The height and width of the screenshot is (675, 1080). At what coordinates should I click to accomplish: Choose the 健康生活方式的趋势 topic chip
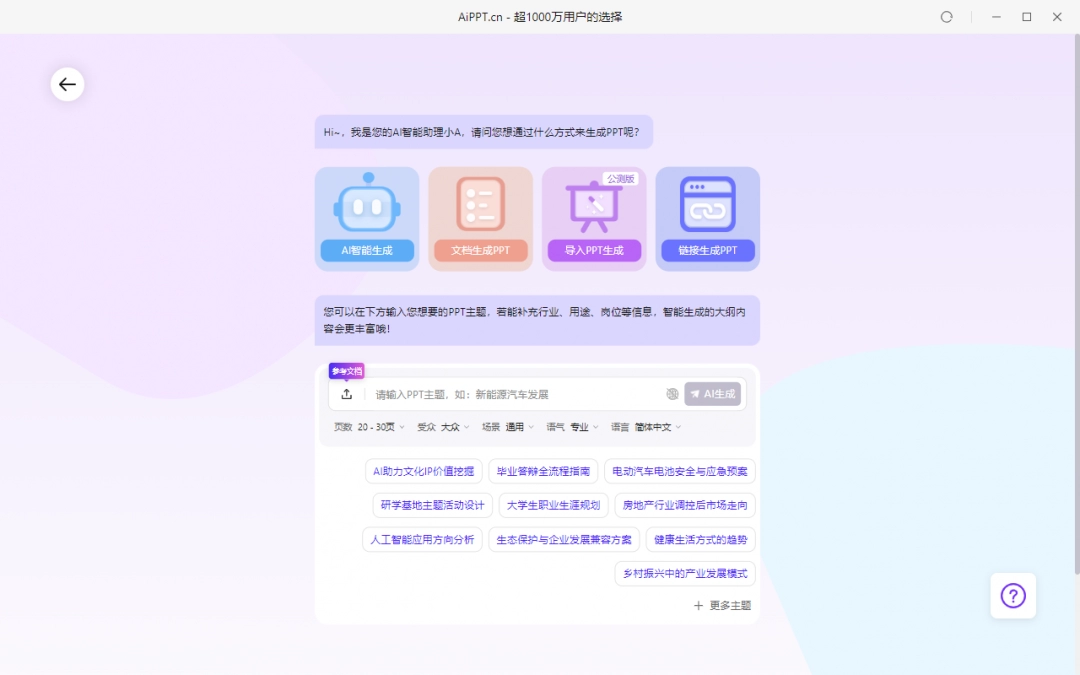click(x=699, y=539)
